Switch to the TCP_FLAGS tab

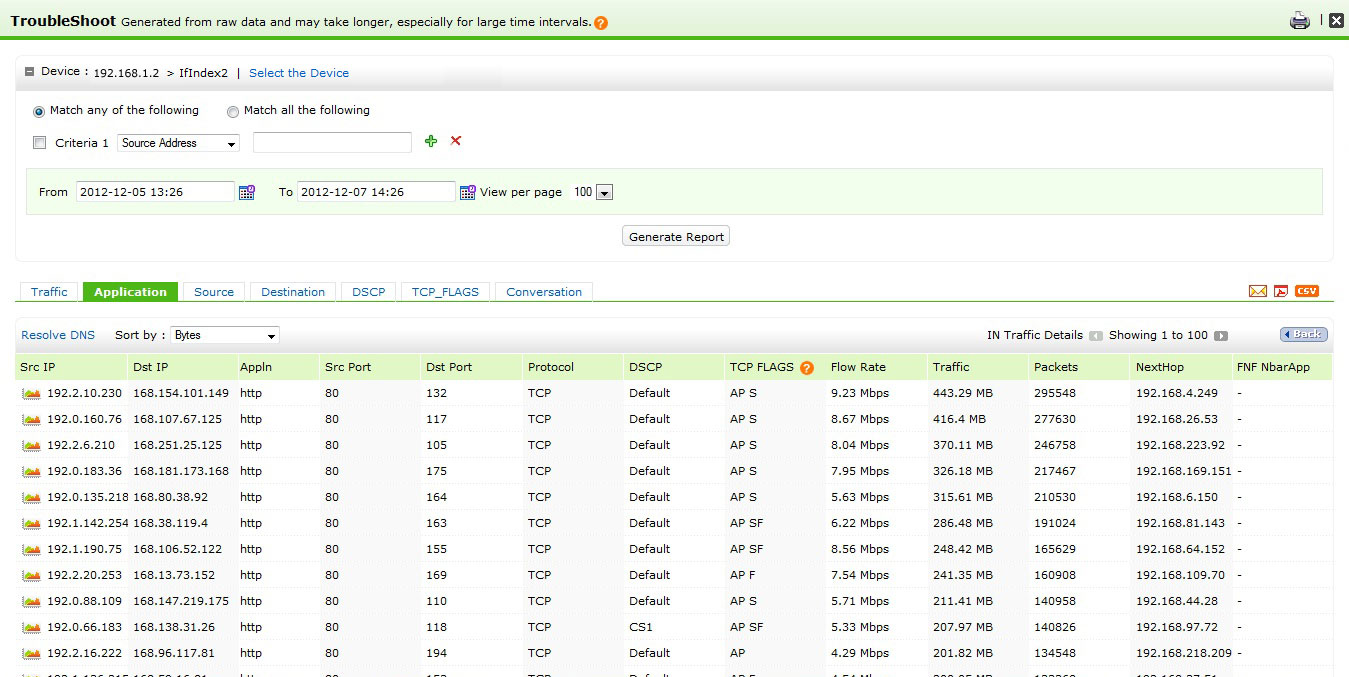[x=444, y=291]
